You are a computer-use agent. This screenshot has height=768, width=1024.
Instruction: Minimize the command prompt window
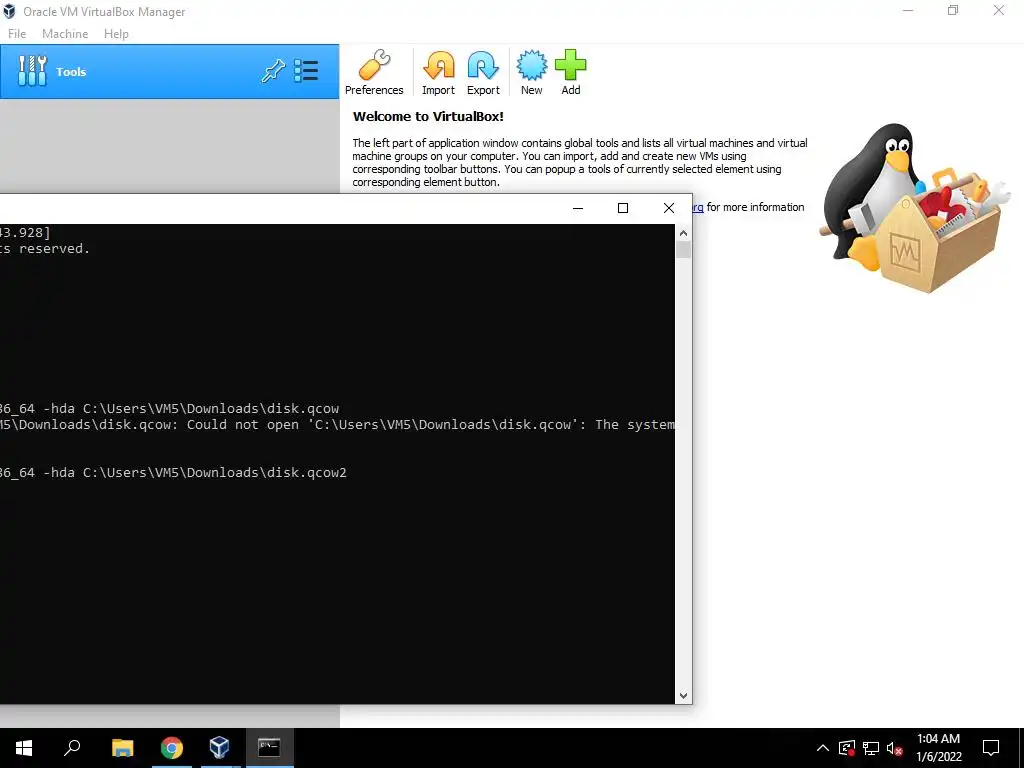pyautogui.click(x=578, y=208)
